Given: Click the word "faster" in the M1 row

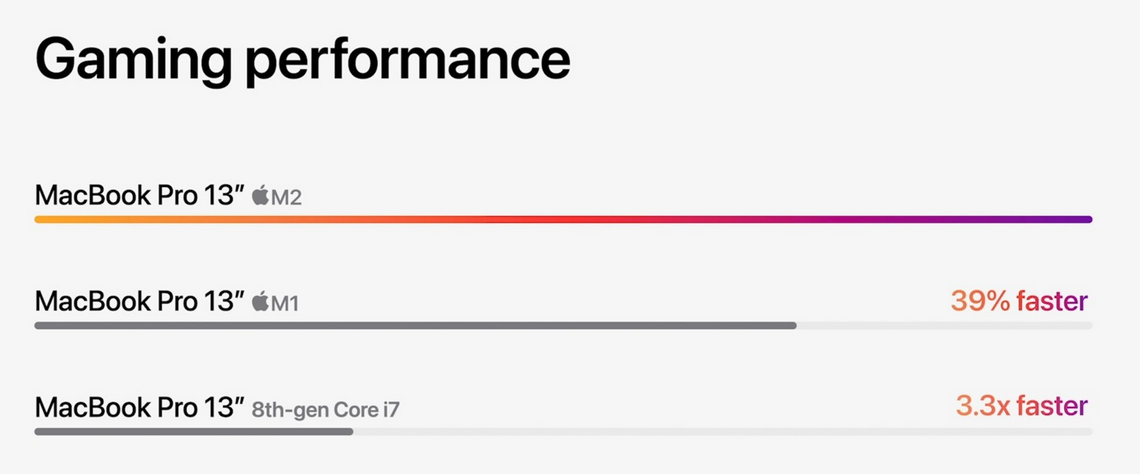Looking at the screenshot, I should [1051, 301].
